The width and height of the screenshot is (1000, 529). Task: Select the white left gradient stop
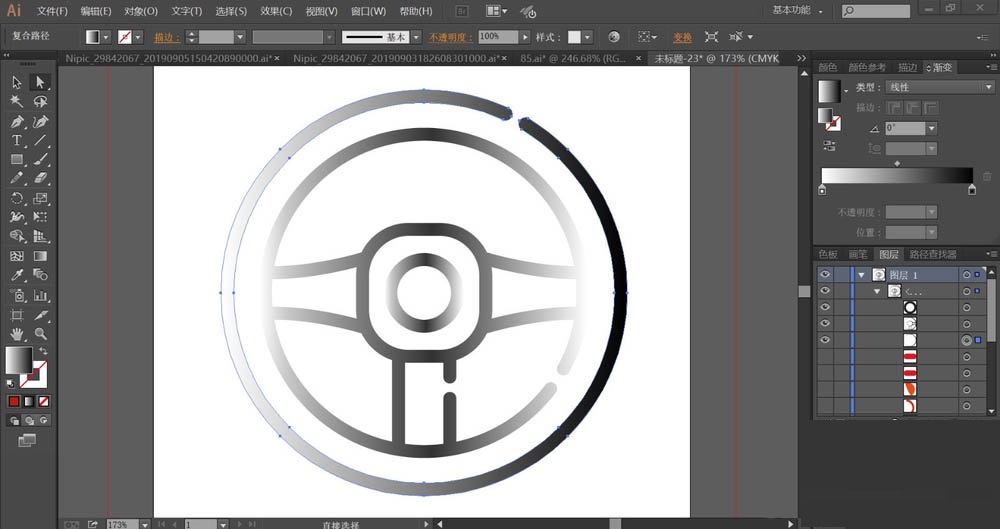coord(822,190)
